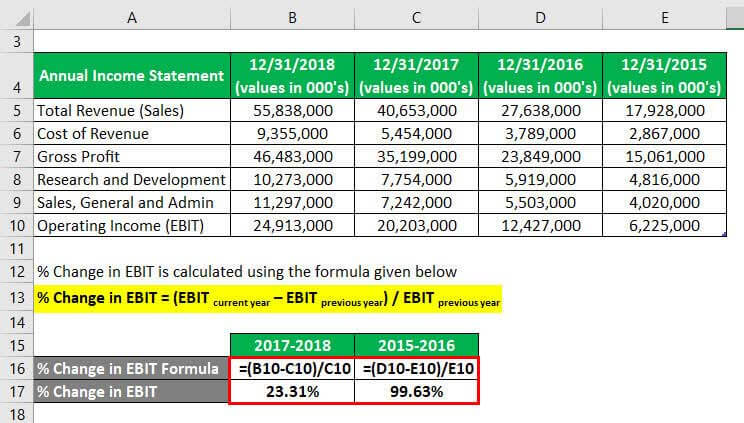Click the 23.31% result cell

click(292, 392)
